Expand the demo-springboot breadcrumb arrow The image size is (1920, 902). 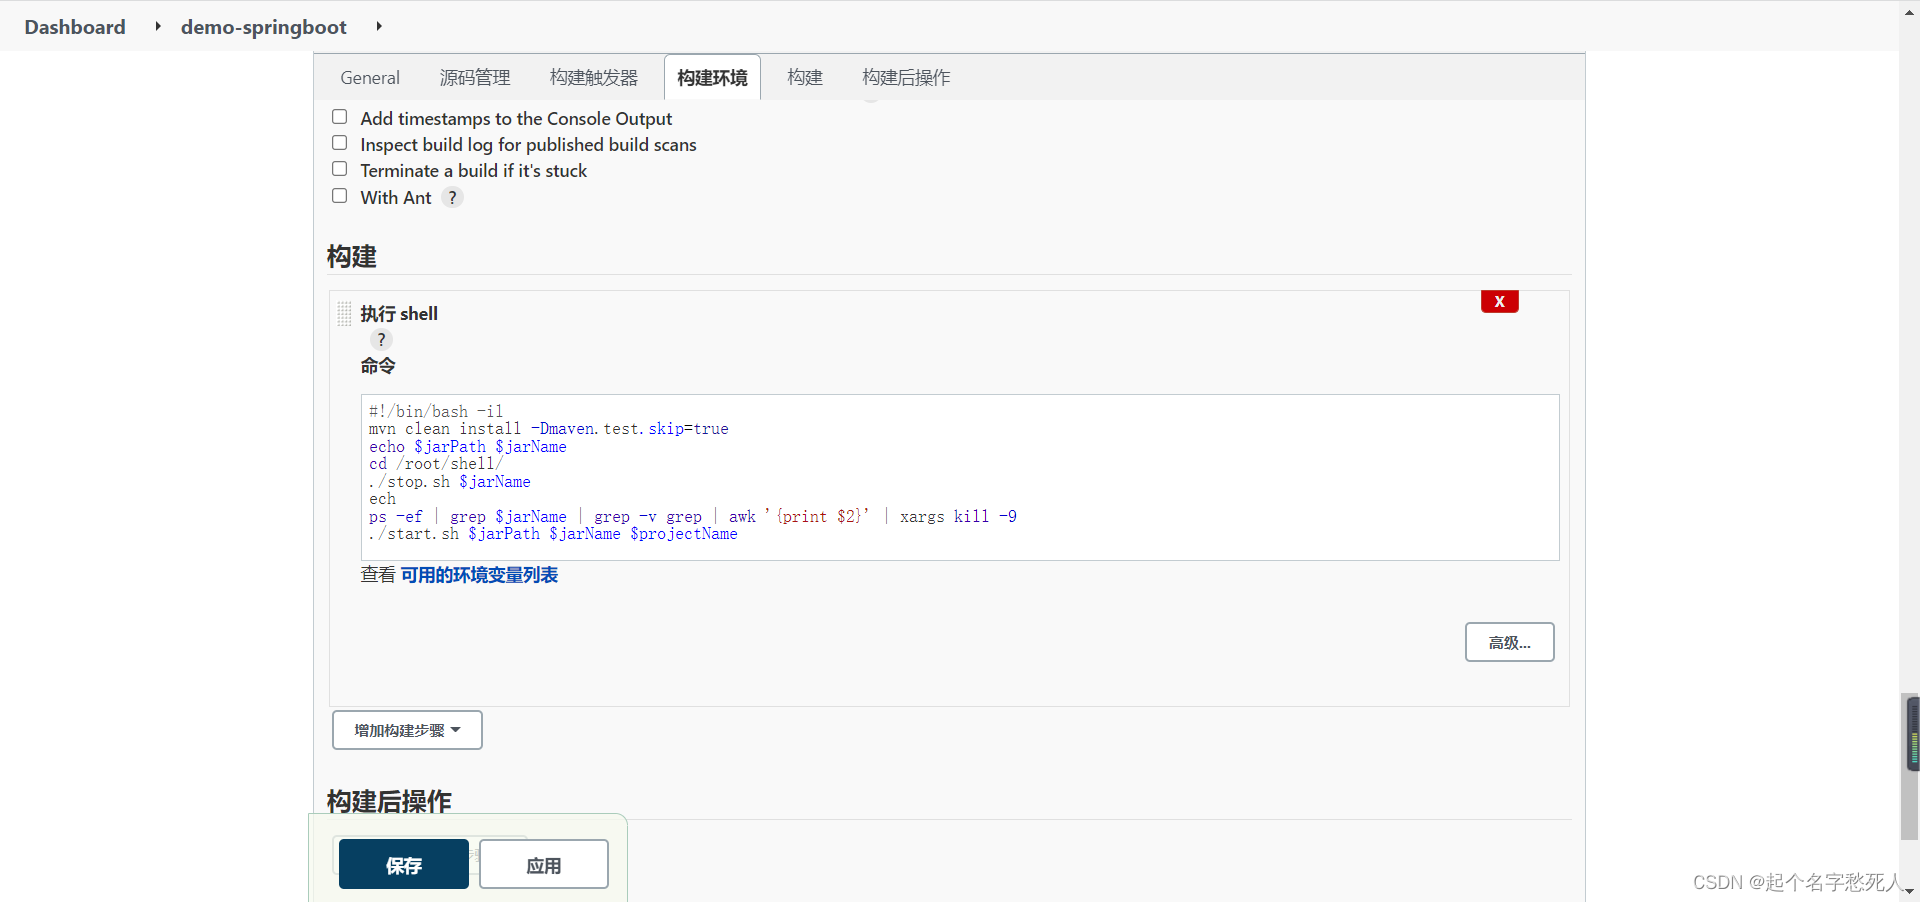point(378,26)
